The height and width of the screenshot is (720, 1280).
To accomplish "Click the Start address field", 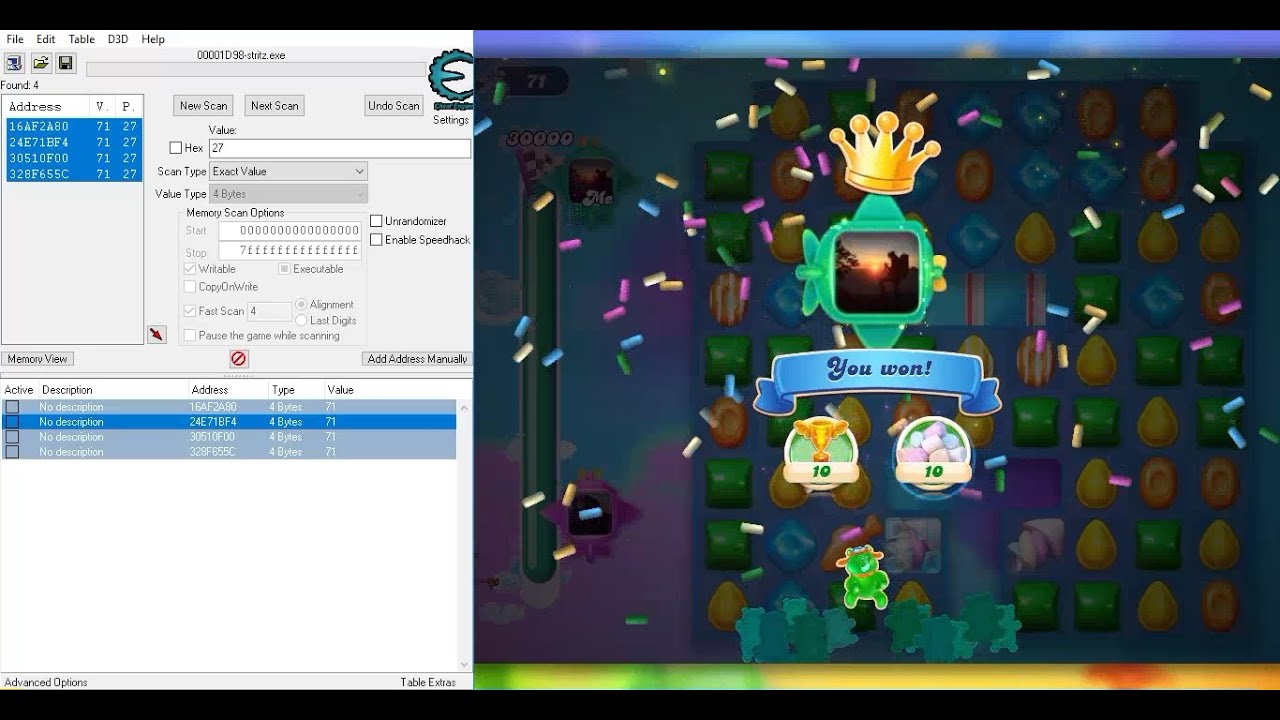I will tap(290, 230).
